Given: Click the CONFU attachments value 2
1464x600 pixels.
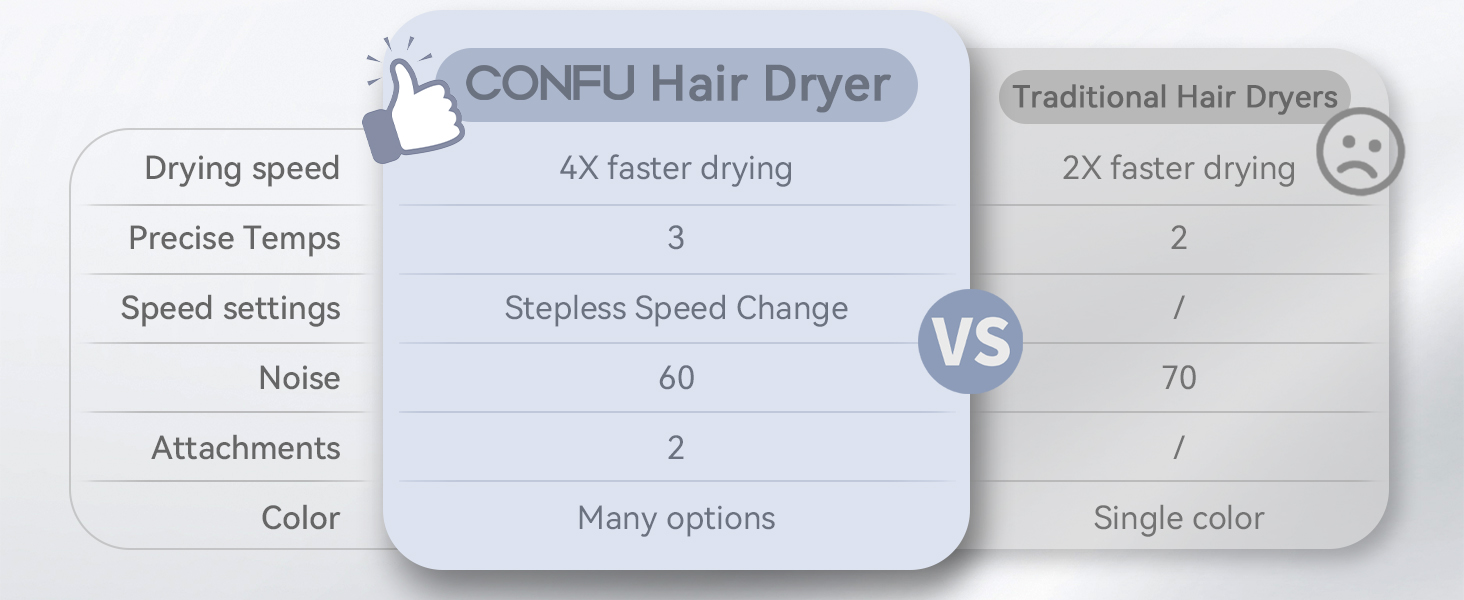Looking at the screenshot, I should [676, 448].
